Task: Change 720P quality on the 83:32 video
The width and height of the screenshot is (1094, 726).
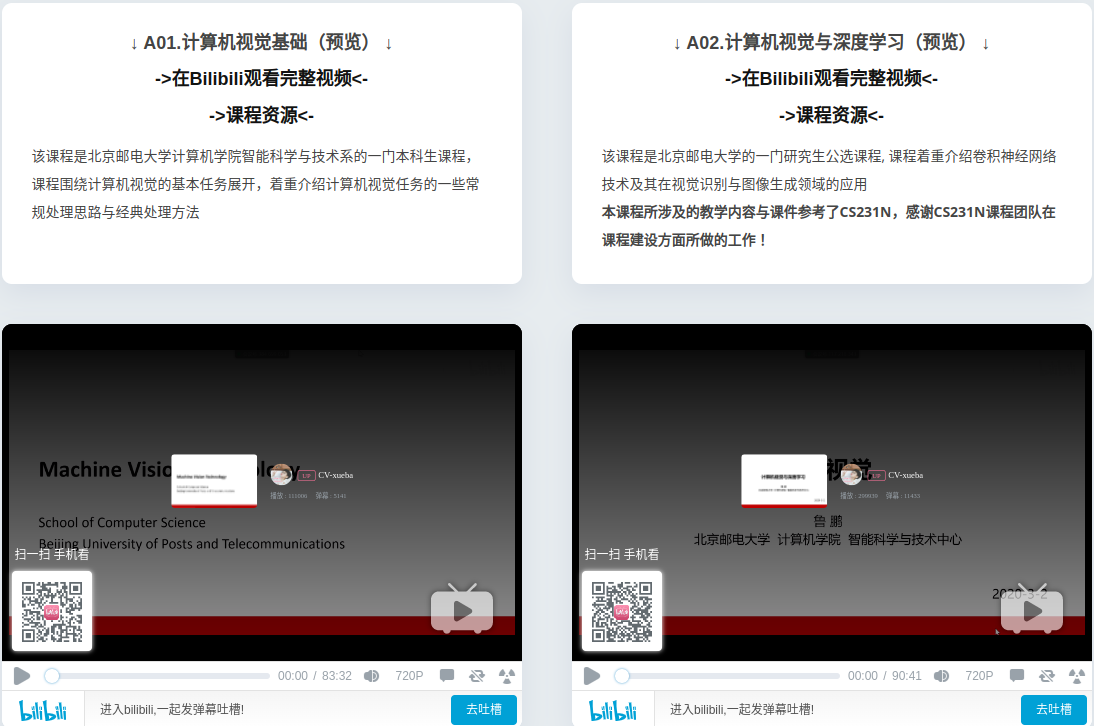Action: (x=409, y=676)
